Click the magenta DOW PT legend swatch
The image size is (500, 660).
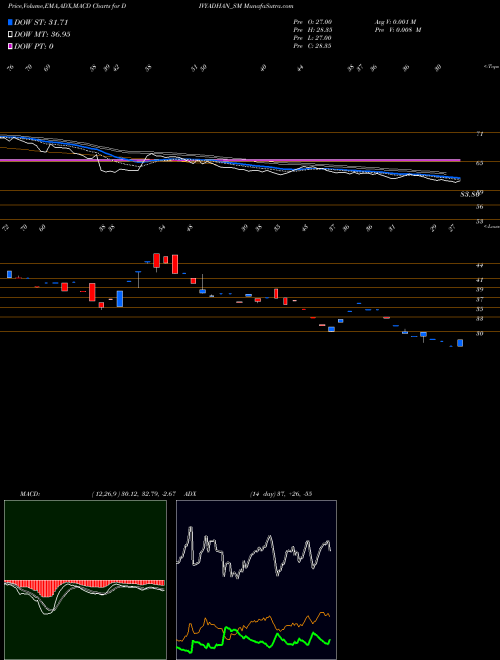tap(10, 46)
